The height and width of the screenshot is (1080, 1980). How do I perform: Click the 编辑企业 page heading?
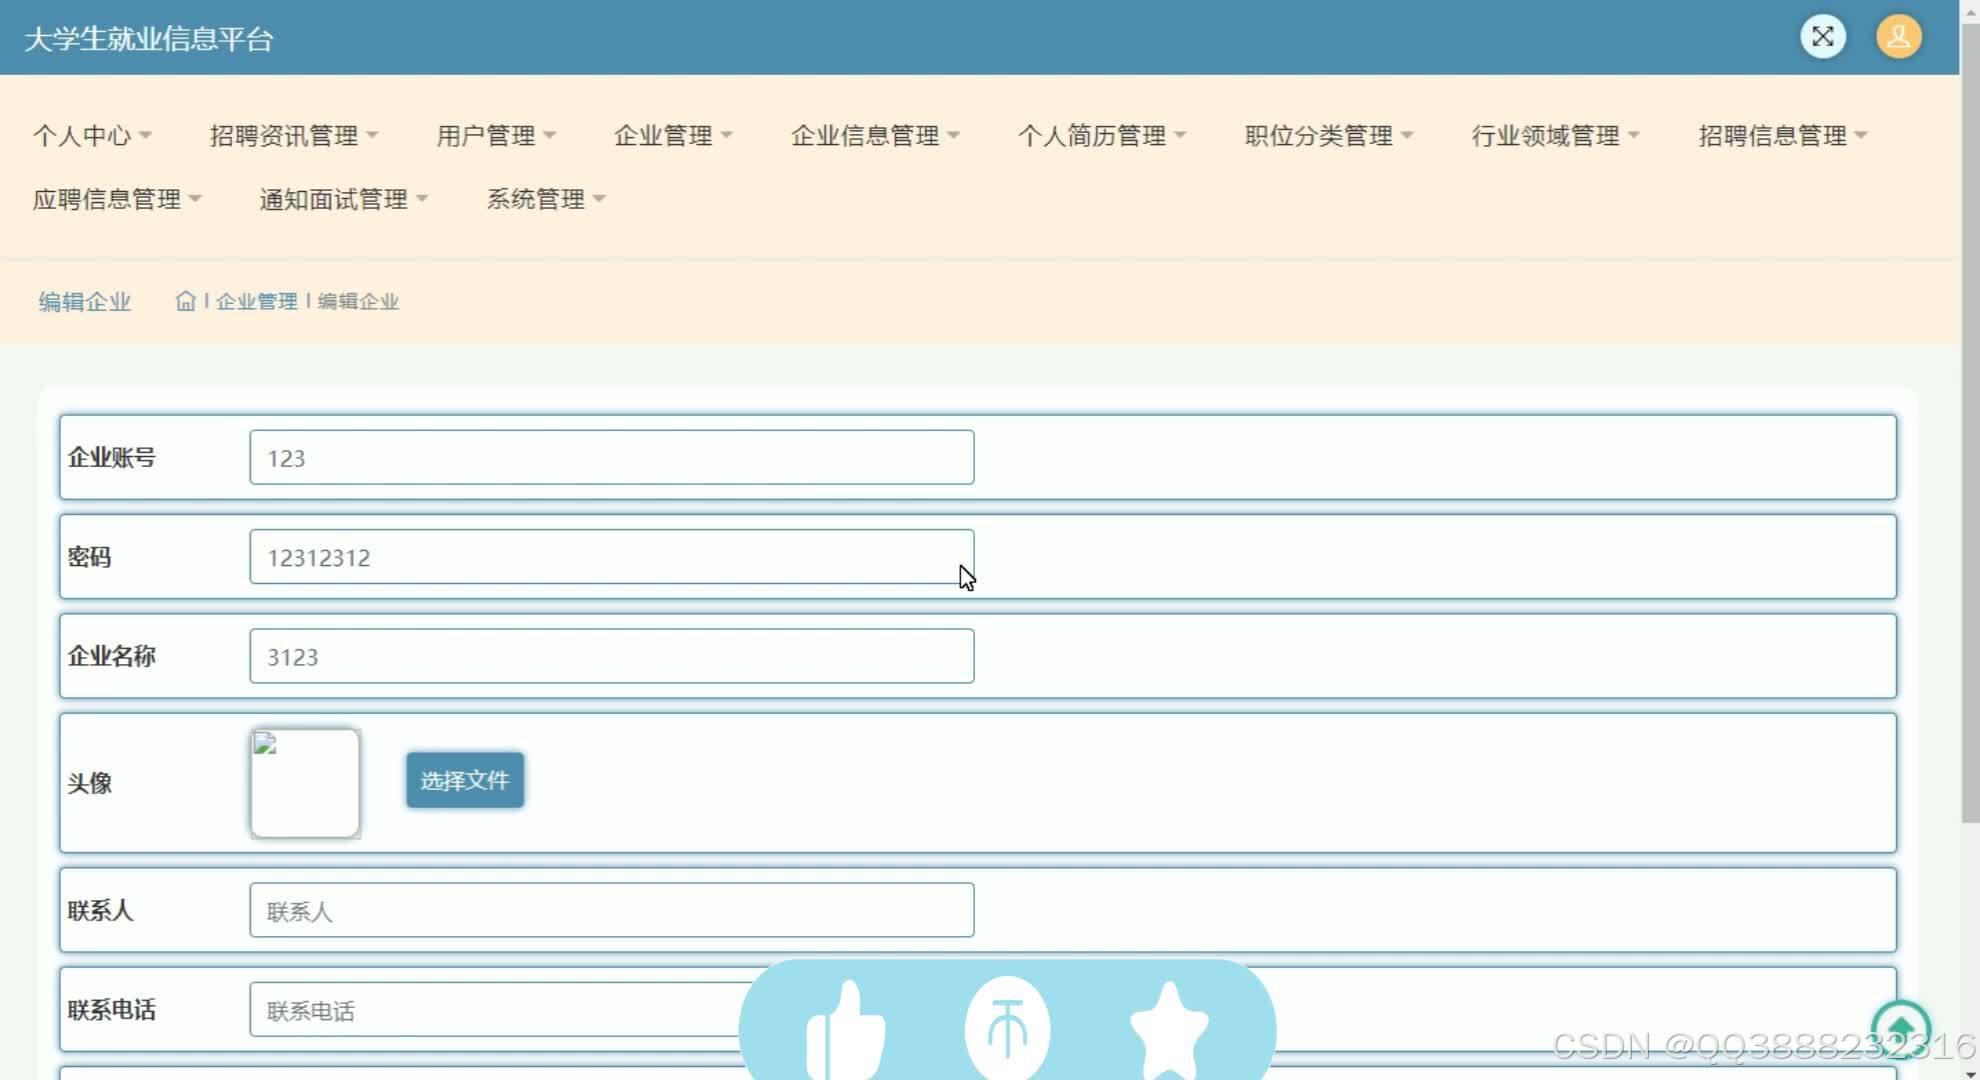click(x=85, y=301)
